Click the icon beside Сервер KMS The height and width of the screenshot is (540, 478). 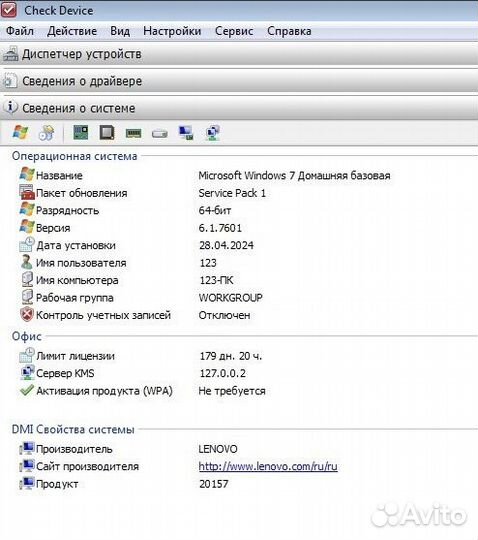27,372
